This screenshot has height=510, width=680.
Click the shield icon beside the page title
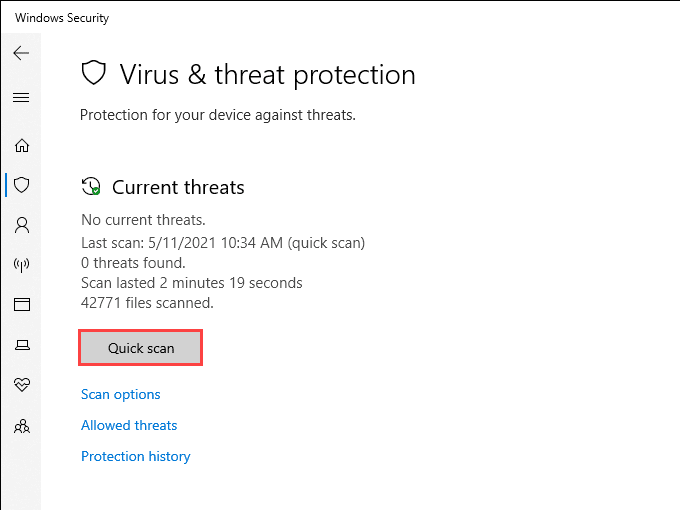pyautogui.click(x=93, y=74)
